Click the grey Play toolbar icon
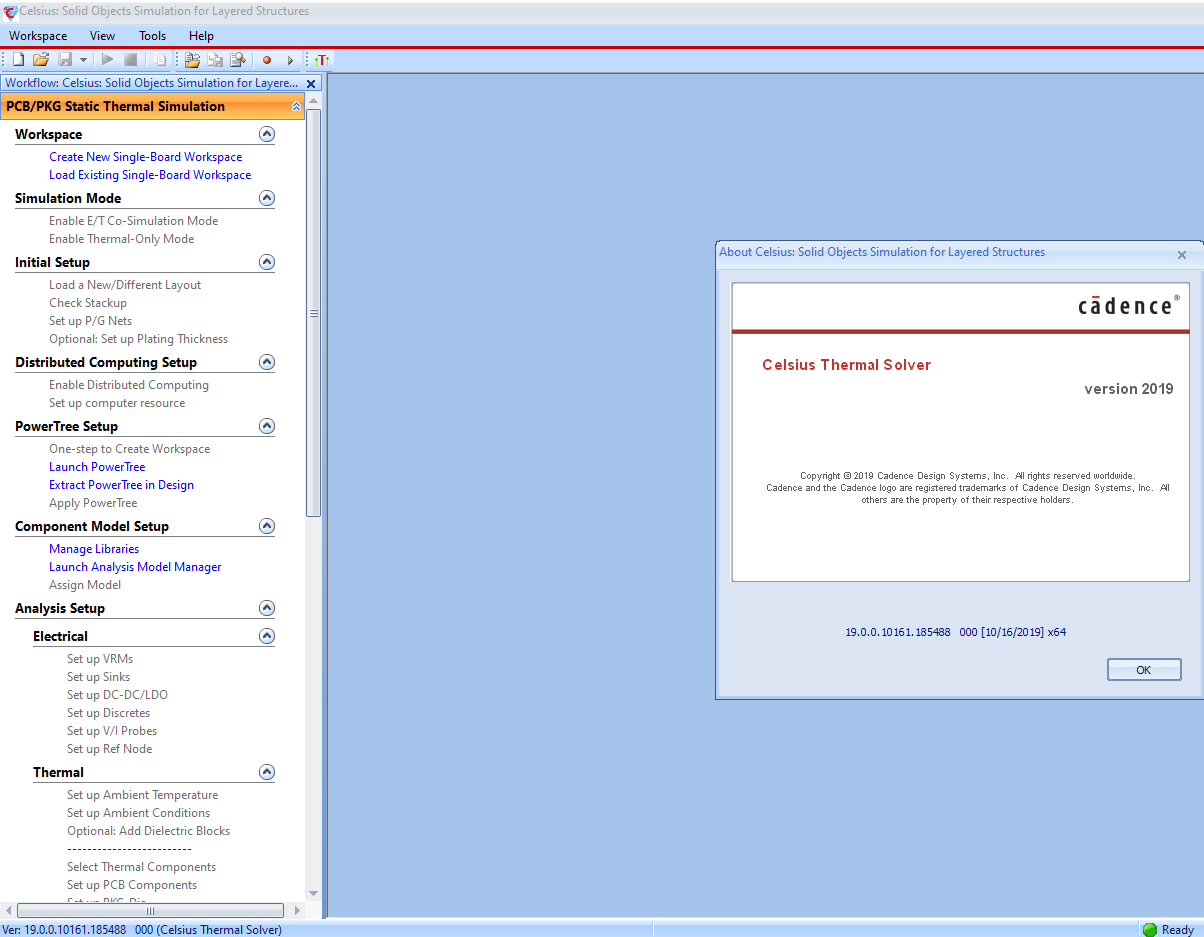Viewport: 1204px width, 937px height. point(108,60)
